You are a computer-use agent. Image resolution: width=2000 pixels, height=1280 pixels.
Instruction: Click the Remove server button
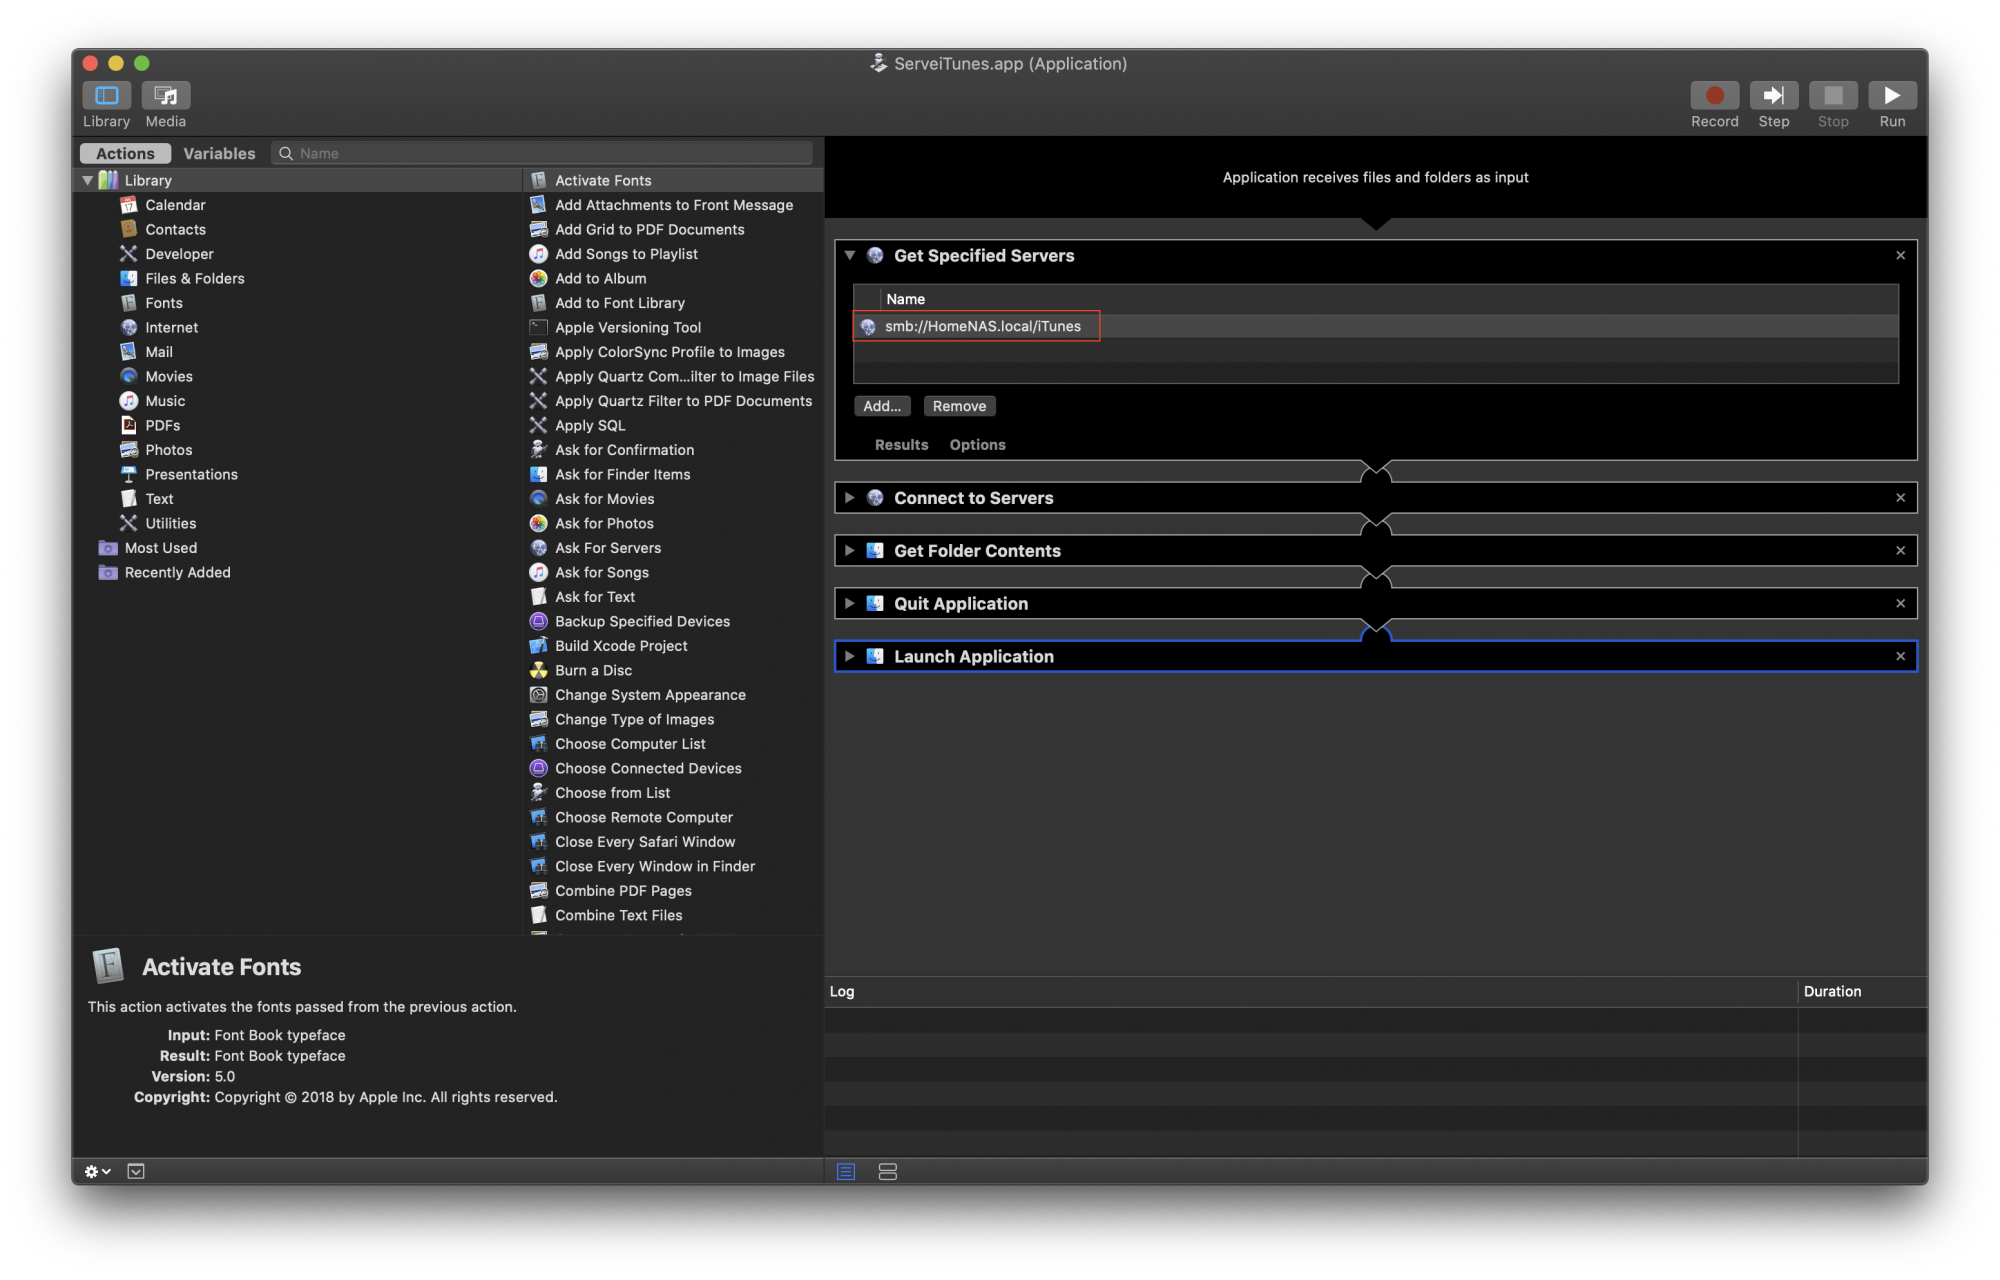[x=959, y=406]
